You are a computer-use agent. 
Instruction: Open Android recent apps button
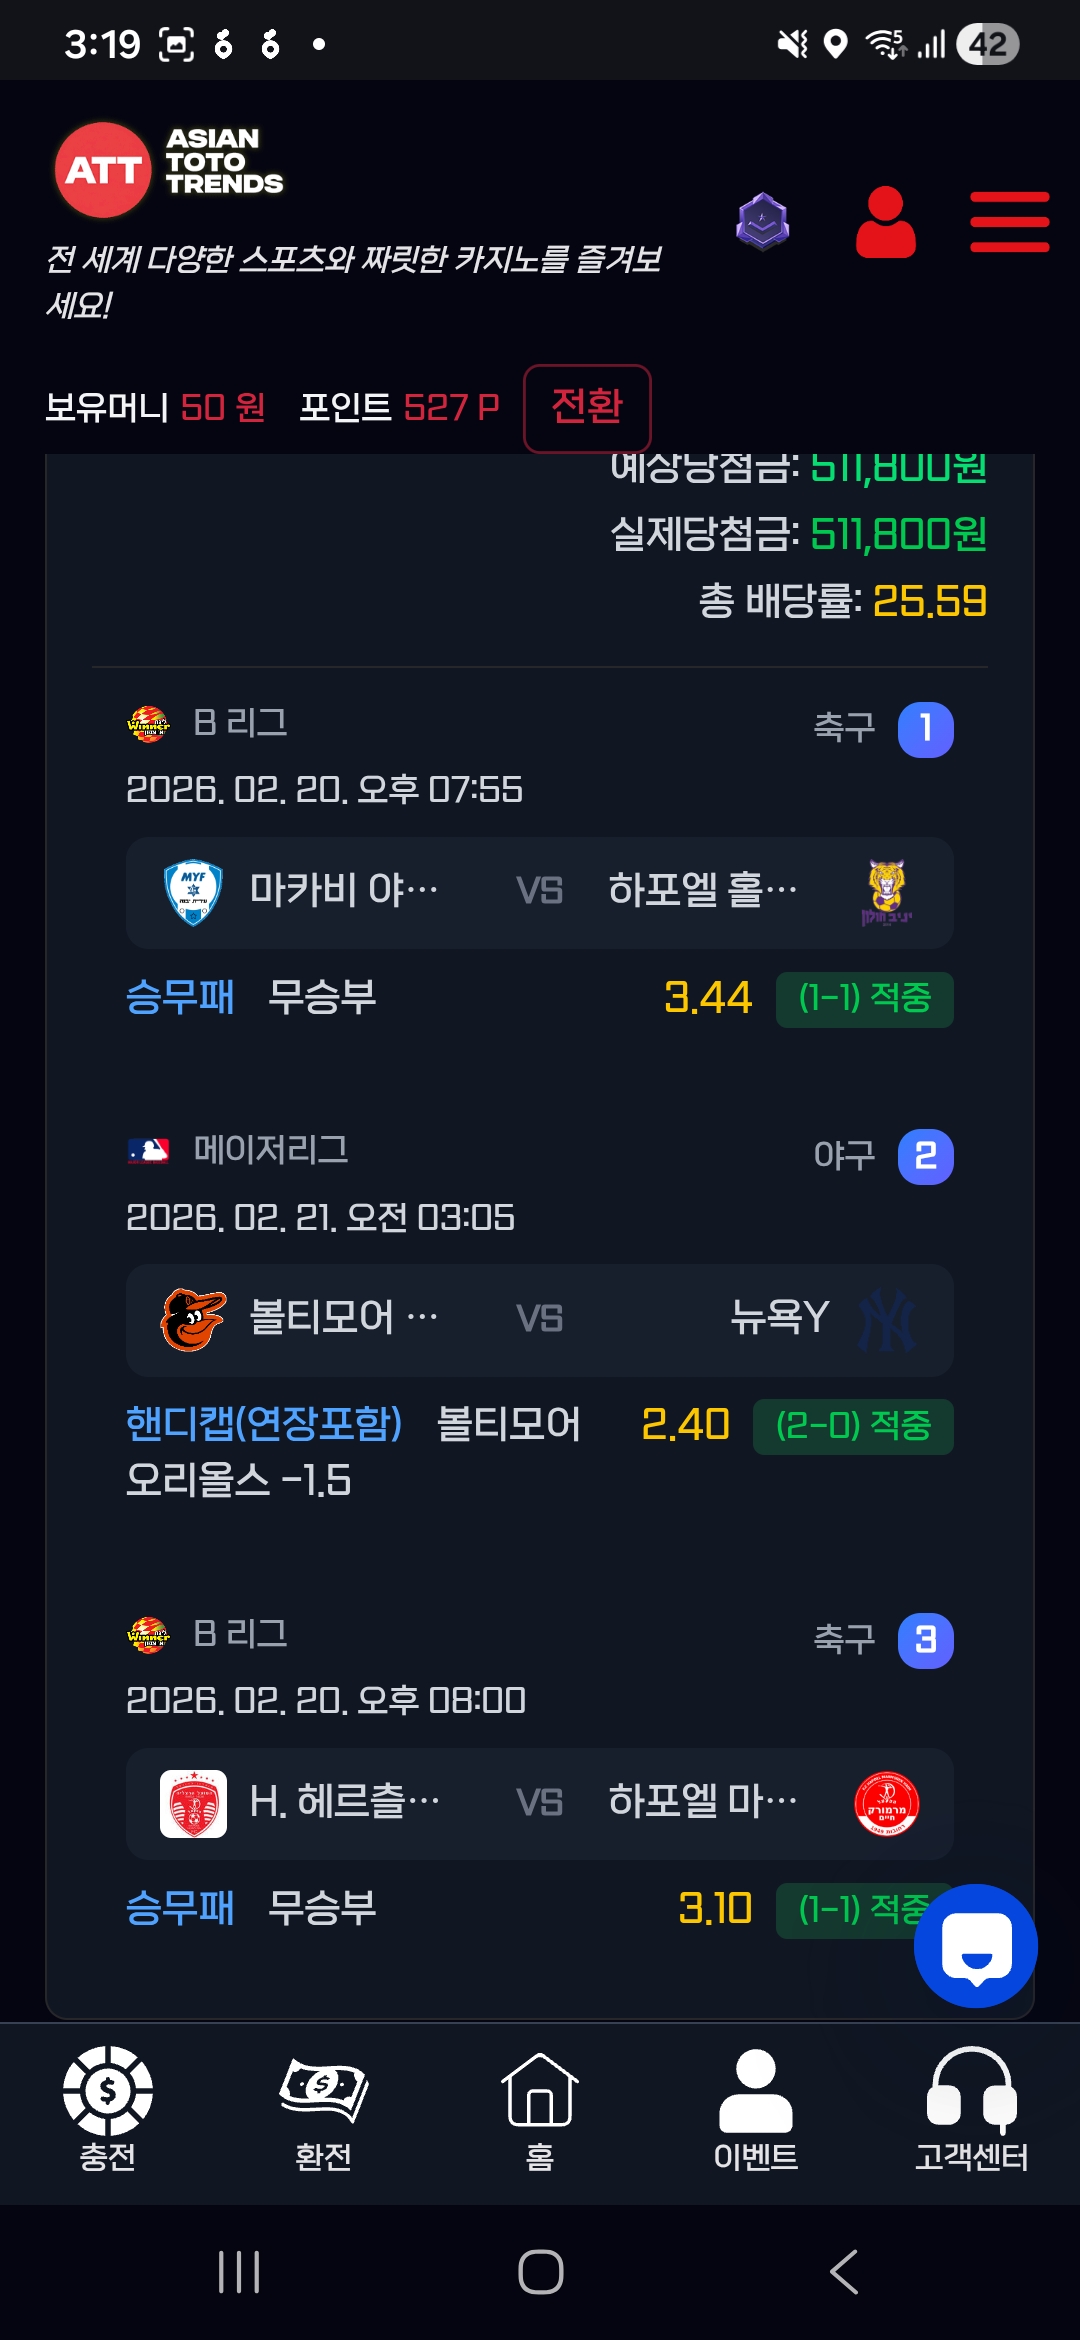point(239,2272)
